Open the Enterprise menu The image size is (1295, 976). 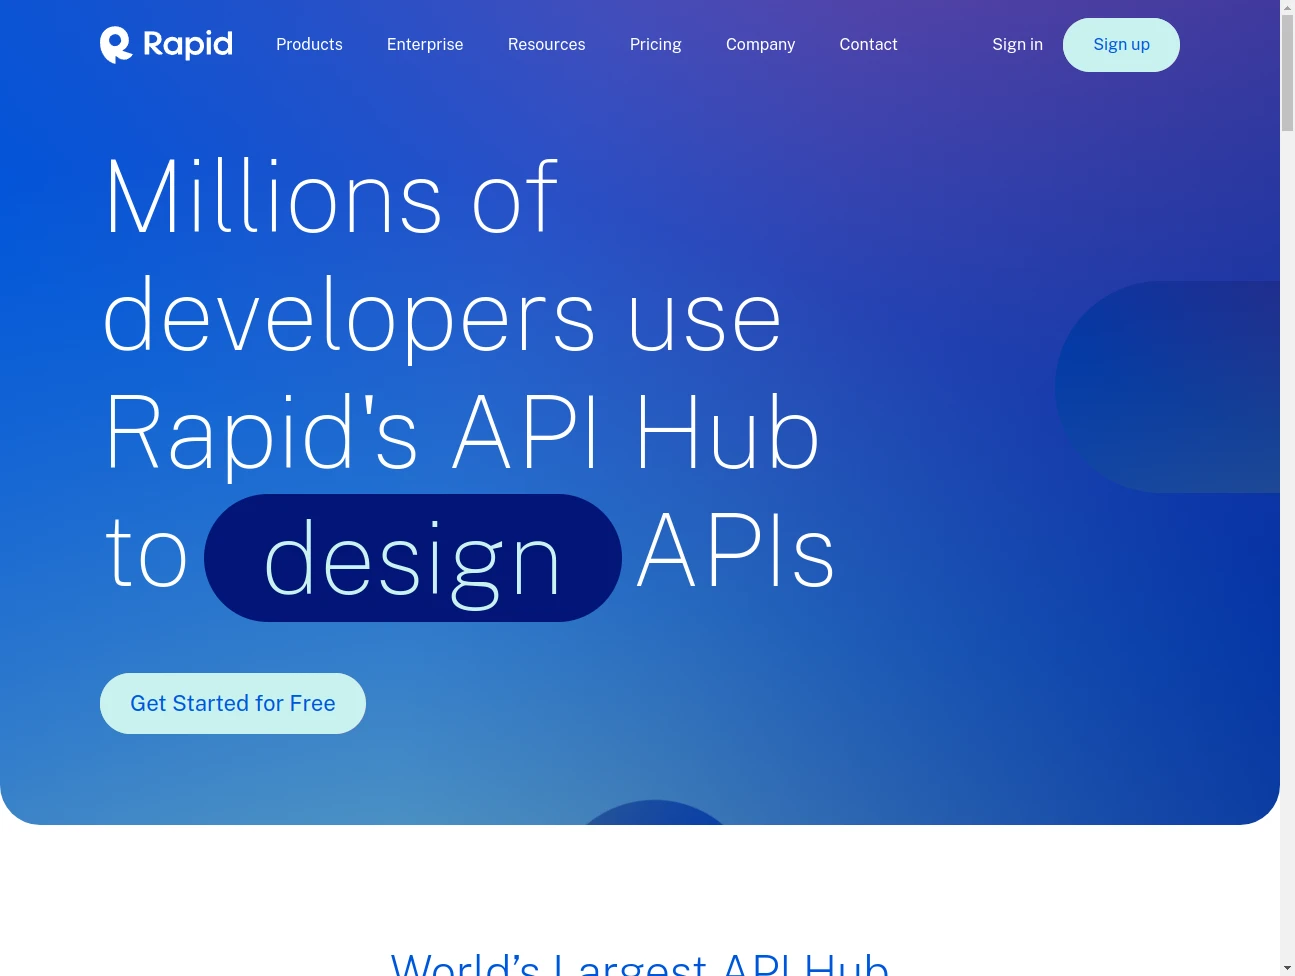(x=425, y=44)
